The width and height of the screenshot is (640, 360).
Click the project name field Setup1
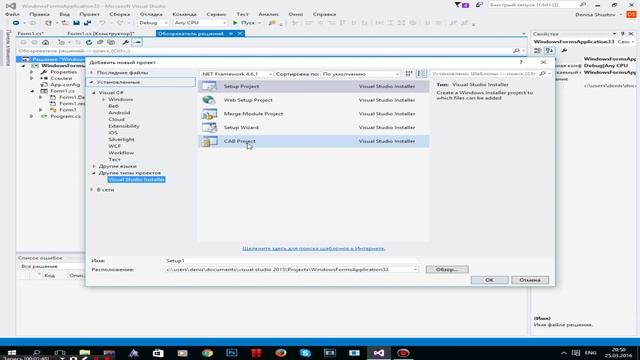291,260
